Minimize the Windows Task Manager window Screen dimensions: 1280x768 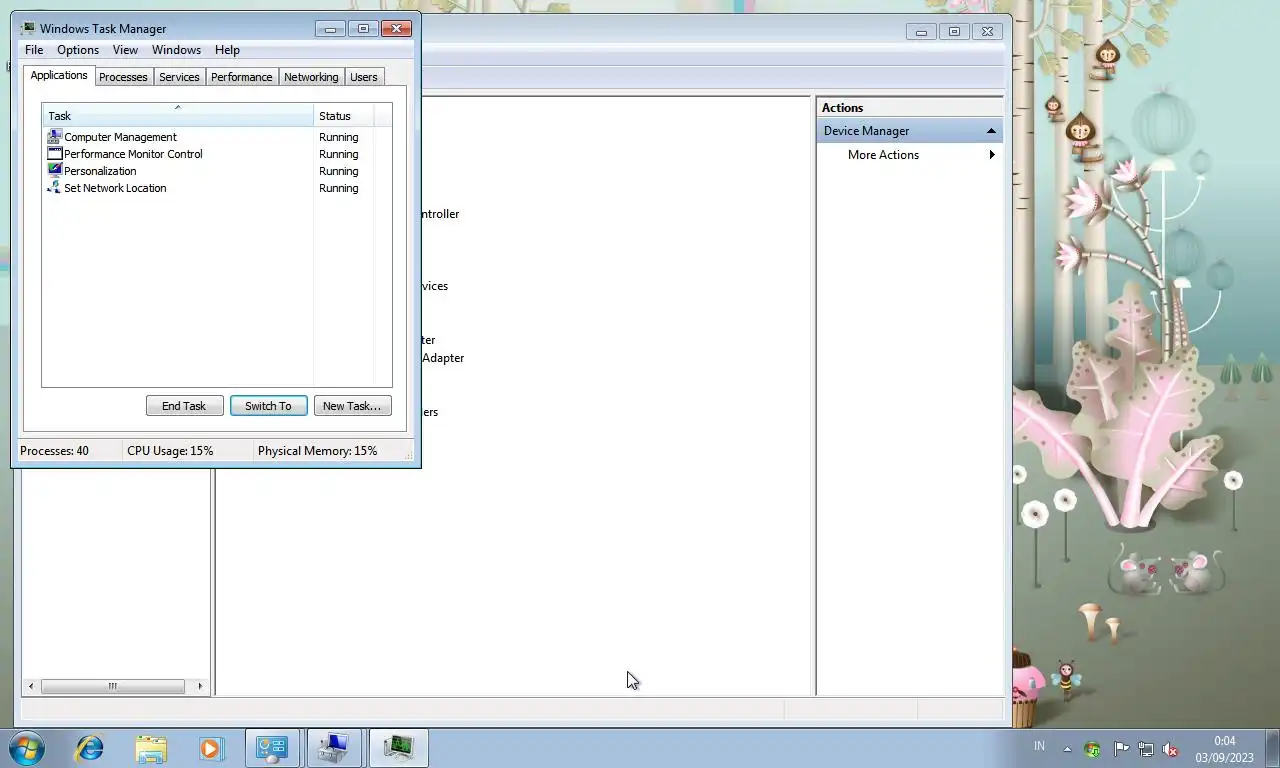tap(330, 29)
